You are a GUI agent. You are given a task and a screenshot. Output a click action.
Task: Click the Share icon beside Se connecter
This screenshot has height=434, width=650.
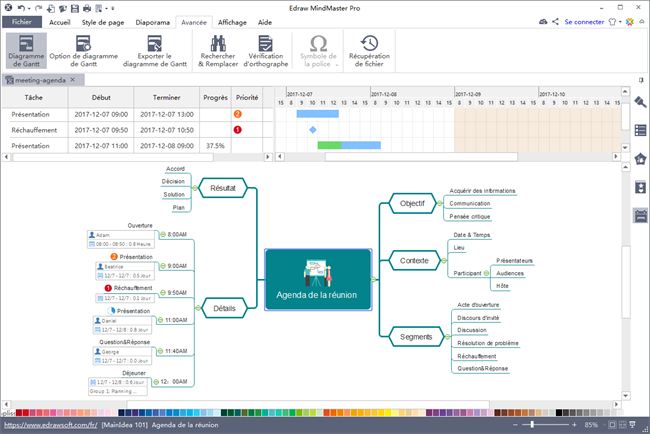[x=555, y=22]
